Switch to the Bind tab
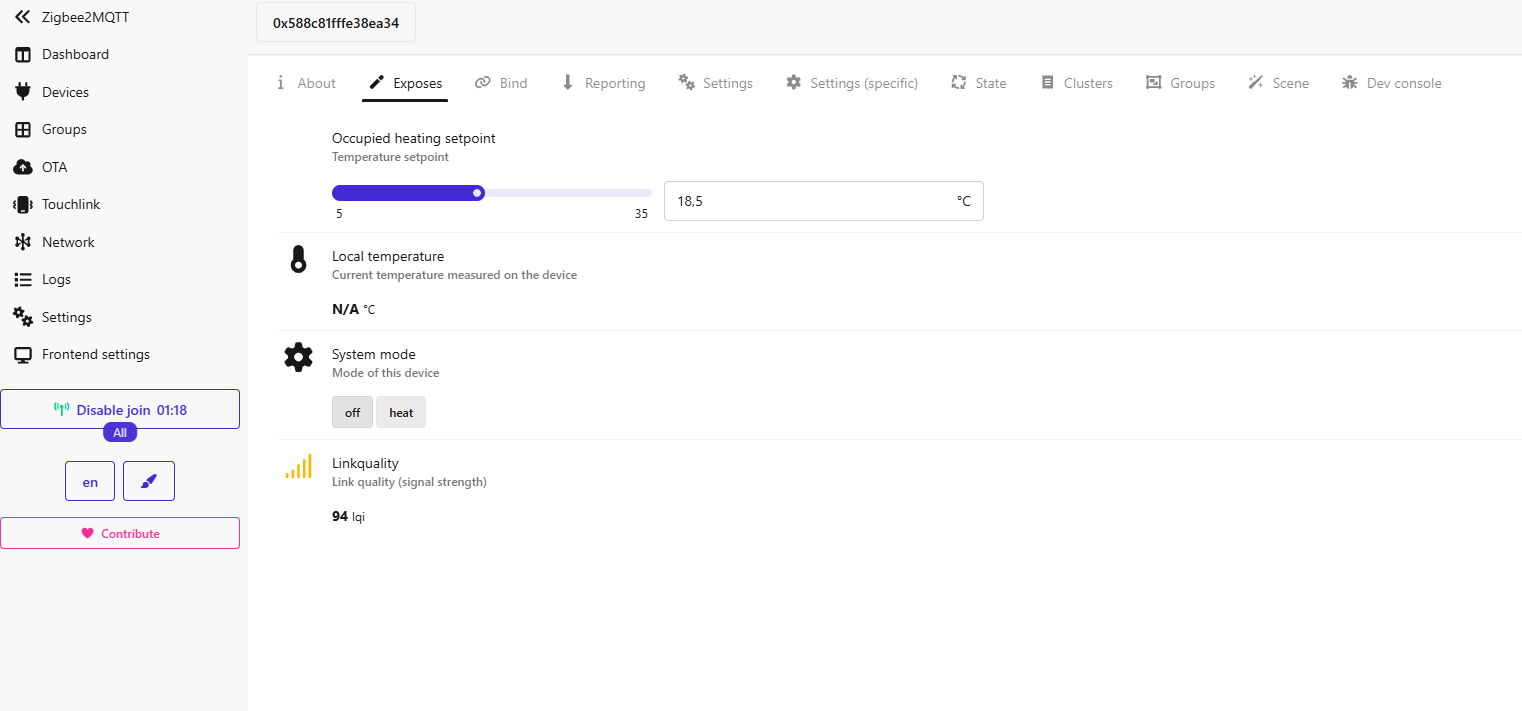Screen dimensions: 1522x711 point(501,83)
